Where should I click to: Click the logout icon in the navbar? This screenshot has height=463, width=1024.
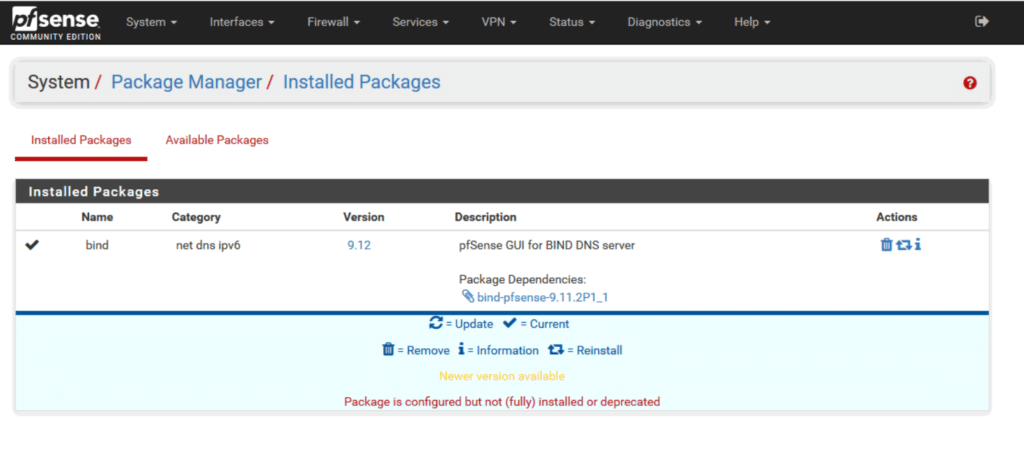pos(982,22)
